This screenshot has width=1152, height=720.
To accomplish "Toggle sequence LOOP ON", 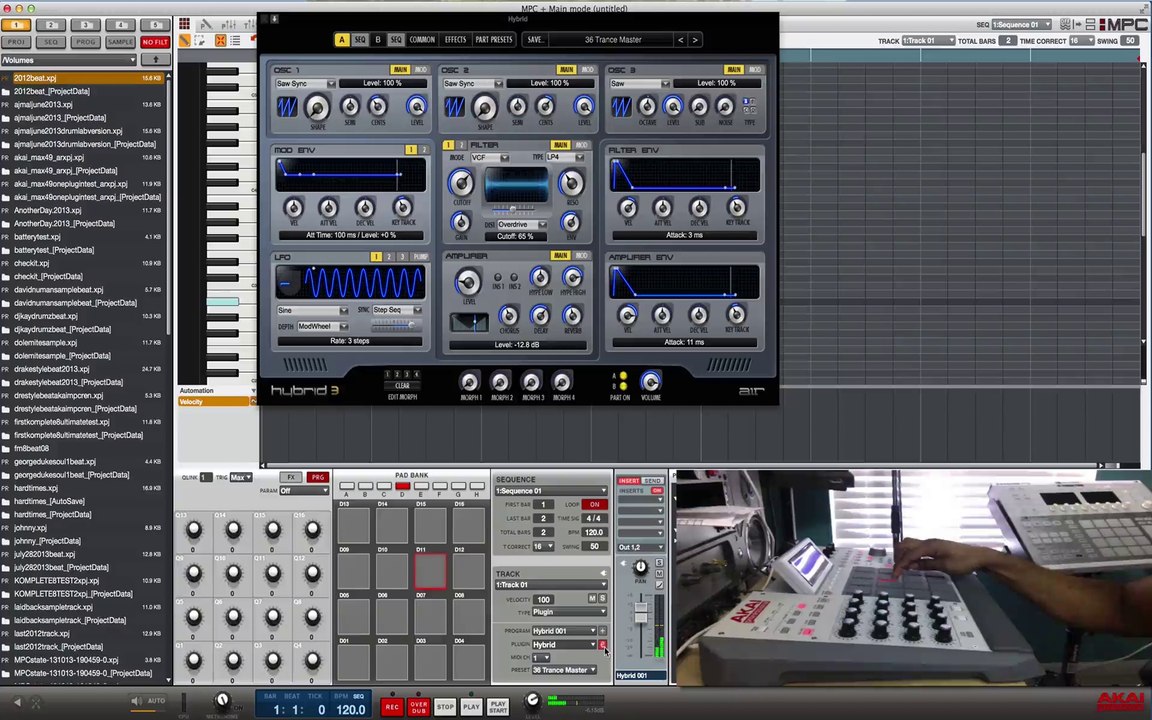I will tap(594, 505).
